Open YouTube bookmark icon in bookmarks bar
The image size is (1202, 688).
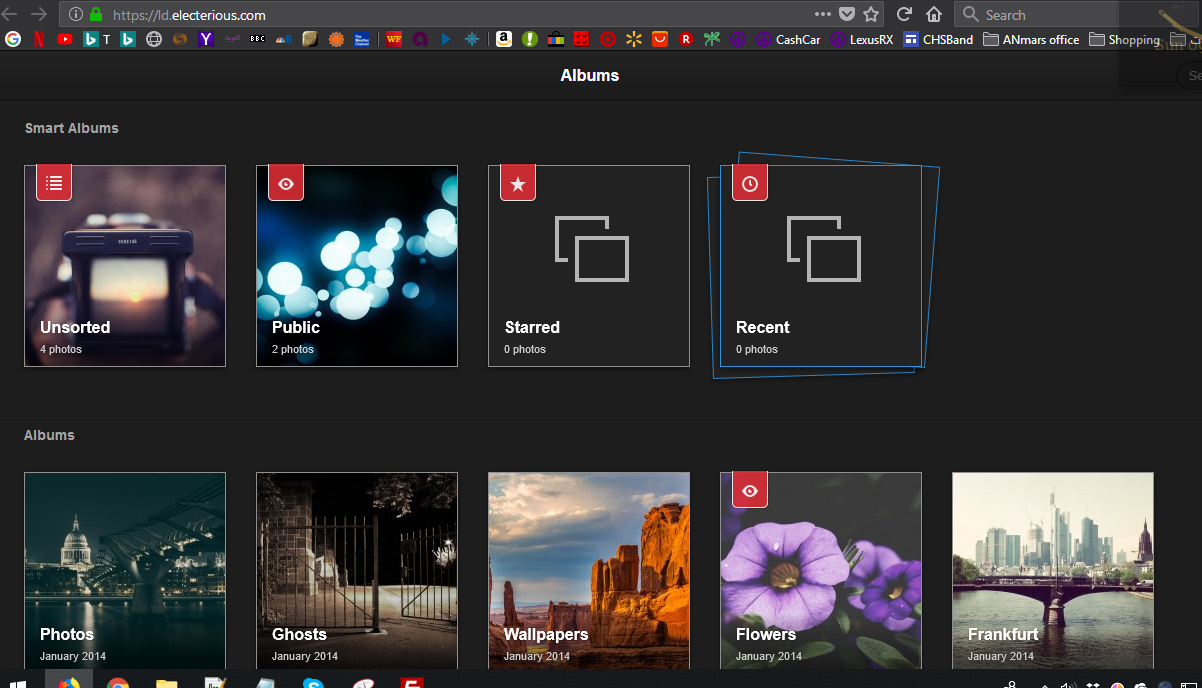tap(65, 40)
